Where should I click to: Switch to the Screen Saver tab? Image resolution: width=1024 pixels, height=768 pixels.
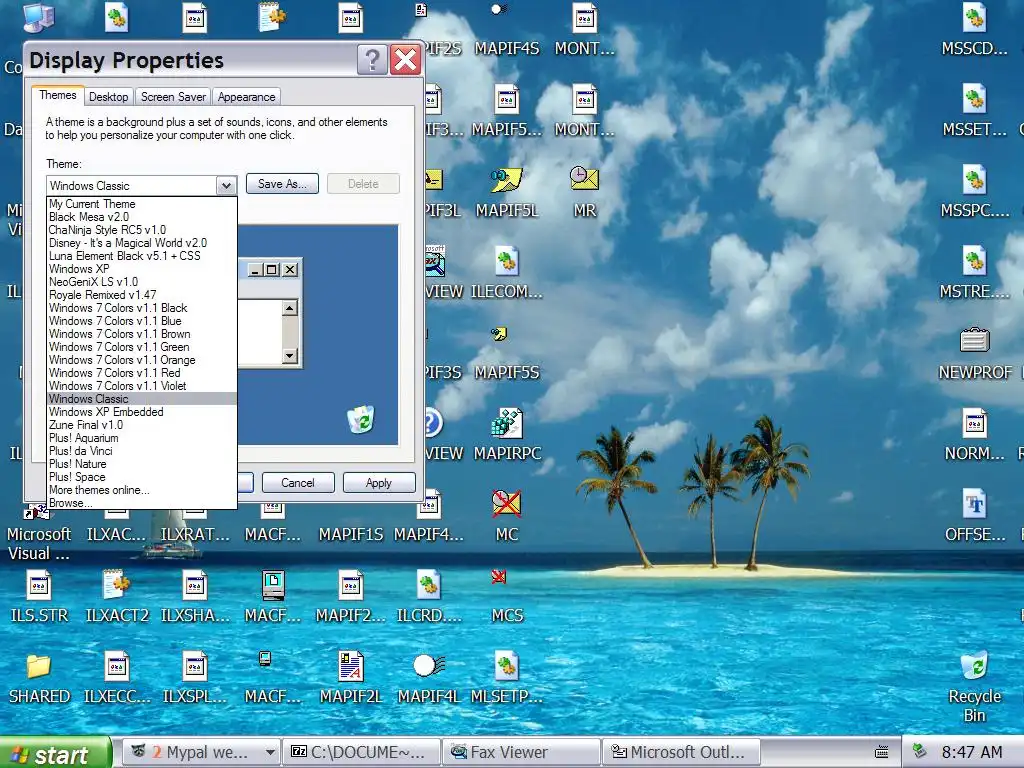173,97
